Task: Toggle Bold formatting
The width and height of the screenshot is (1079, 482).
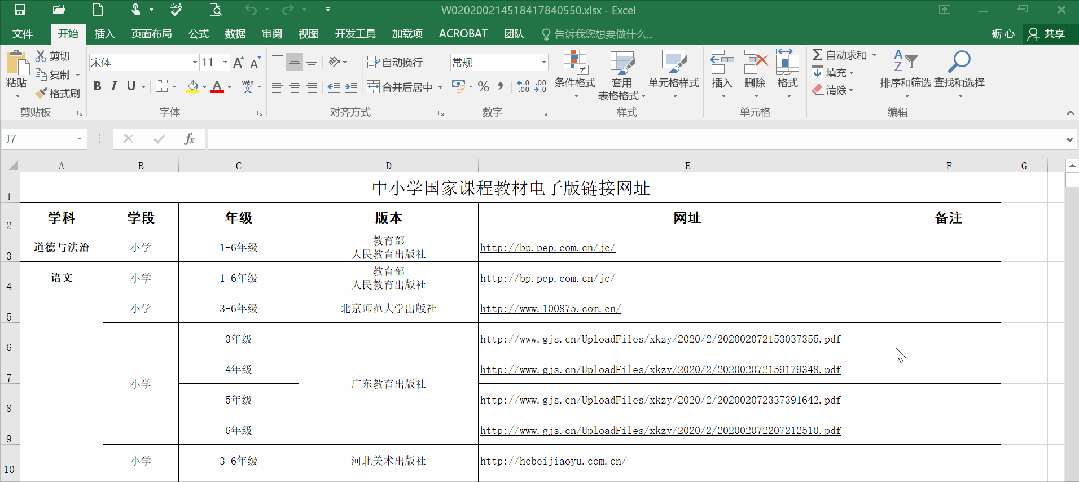Action: click(x=98, y=86)
